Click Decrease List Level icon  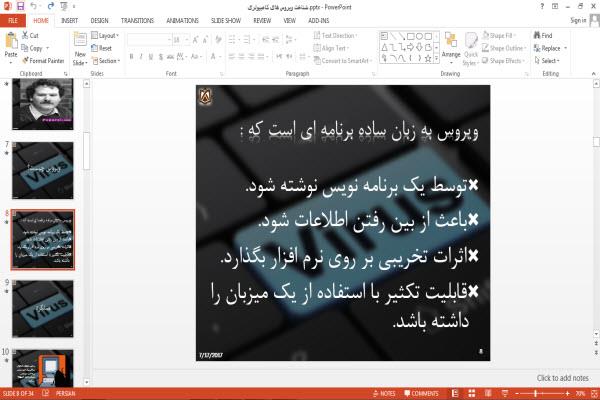[266, 39]
